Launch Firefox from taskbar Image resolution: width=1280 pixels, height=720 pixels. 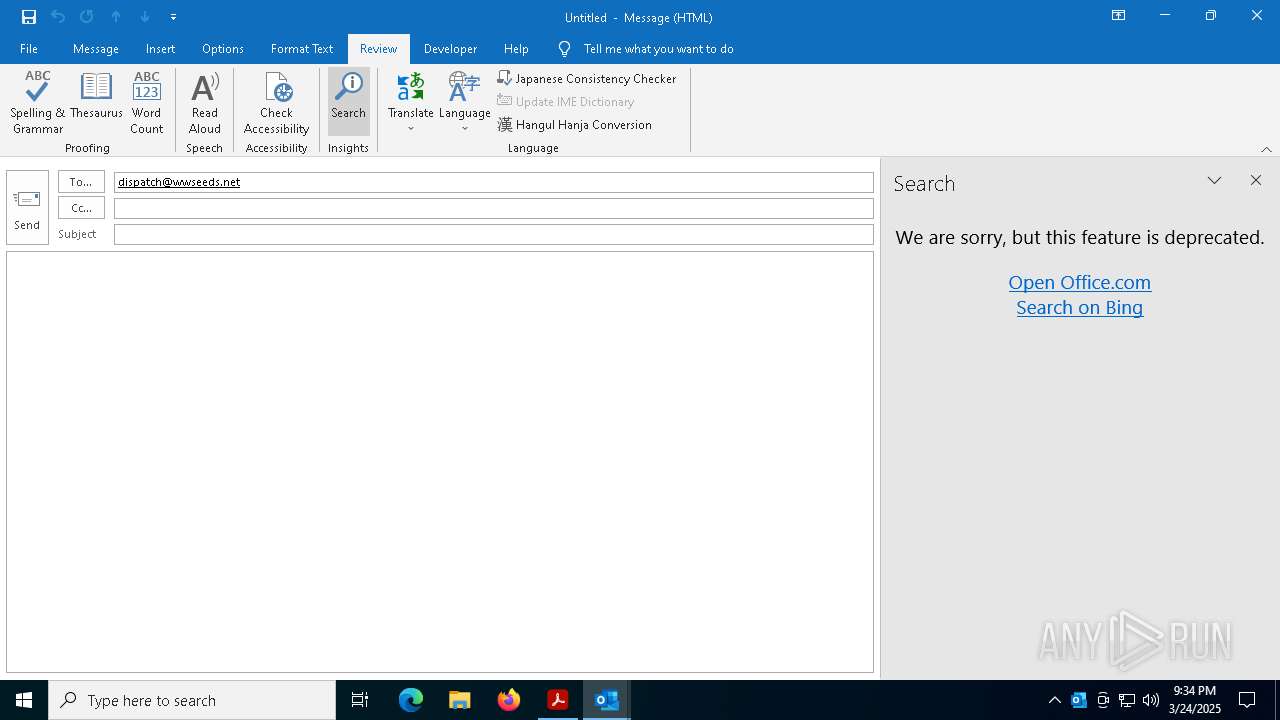tap(509, 700)
